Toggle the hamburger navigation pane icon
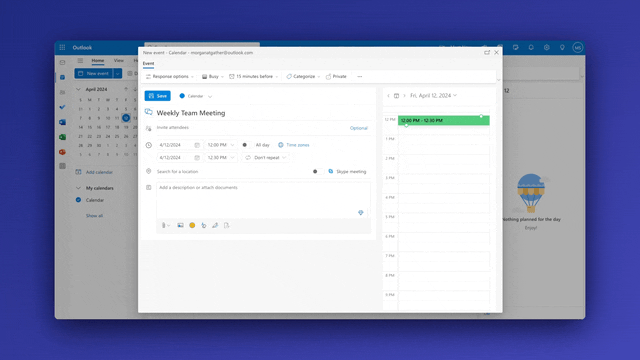Screen dimensions: 640x360 (80, 60)
